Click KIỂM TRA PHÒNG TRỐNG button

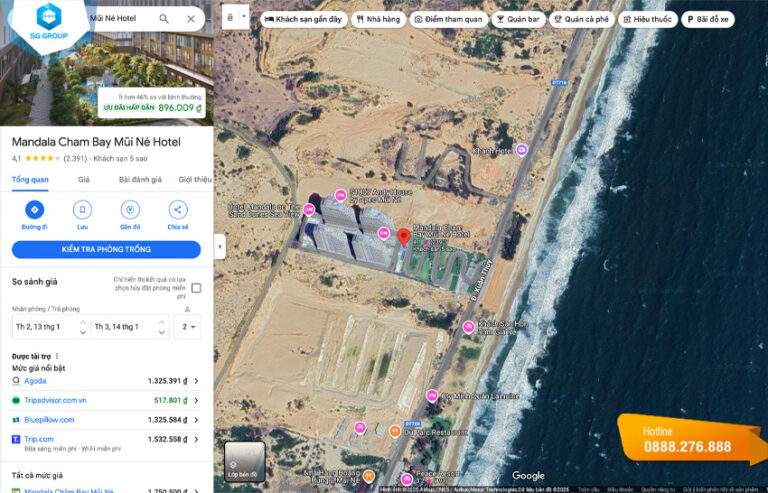[x=106, y=249]
